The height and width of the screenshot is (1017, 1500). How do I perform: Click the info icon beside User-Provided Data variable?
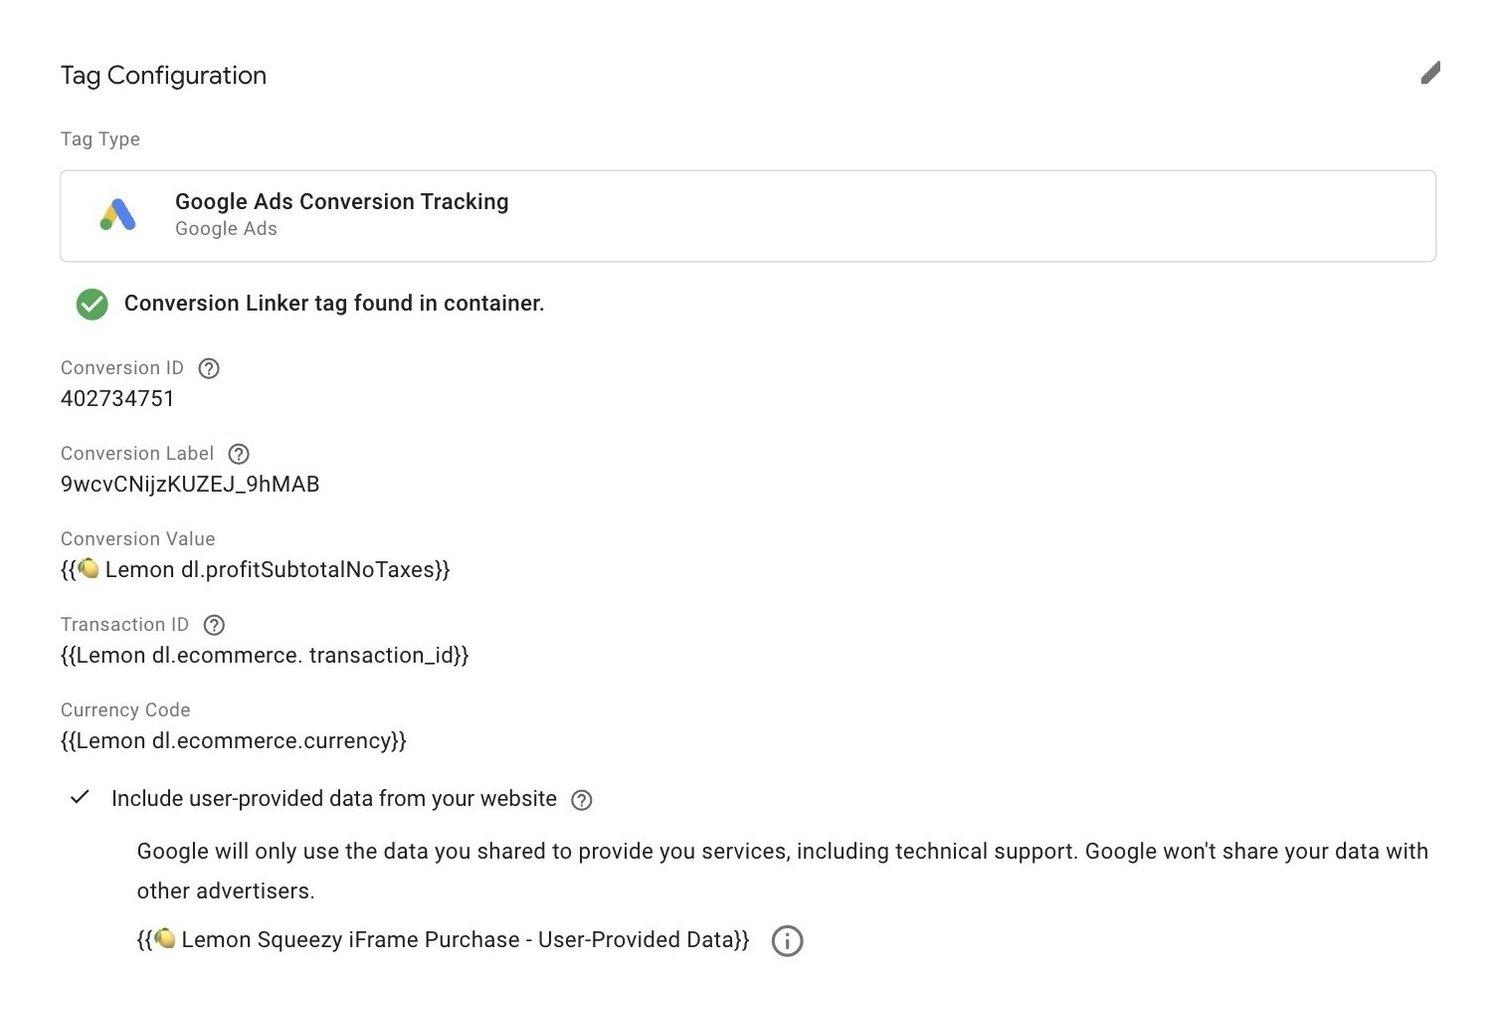point(787,941)
